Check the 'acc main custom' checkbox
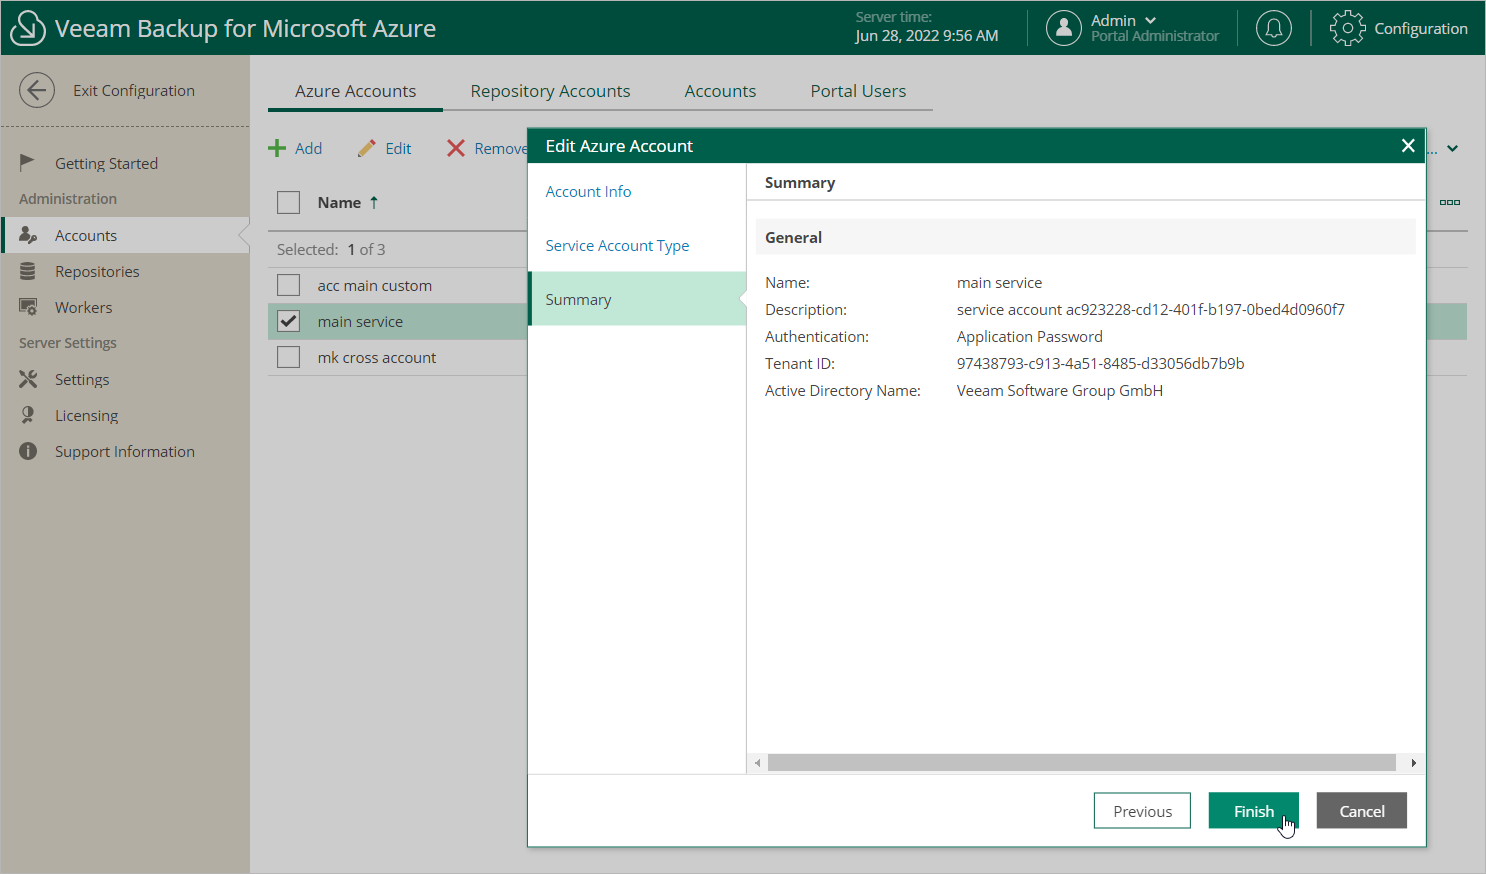The width and height of the screenshot is (1486, 874). [x=289, y=285]
